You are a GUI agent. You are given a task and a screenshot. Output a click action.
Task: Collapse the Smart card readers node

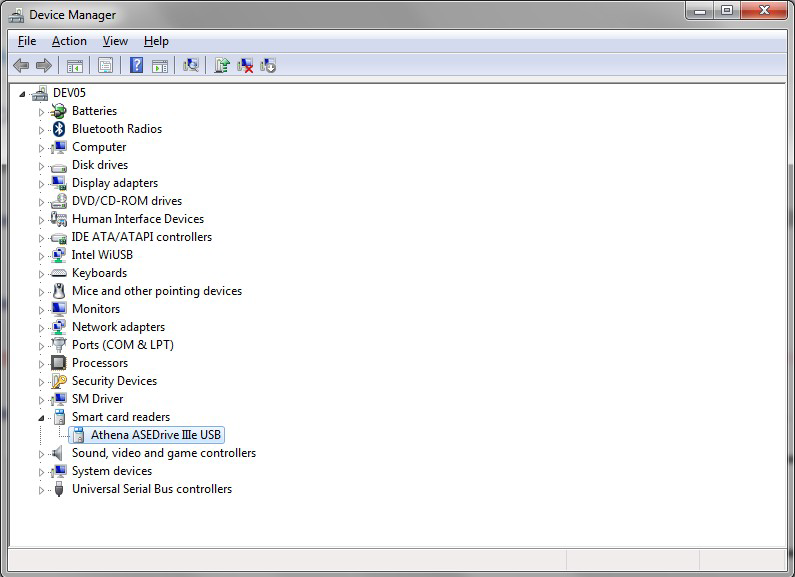42,417
